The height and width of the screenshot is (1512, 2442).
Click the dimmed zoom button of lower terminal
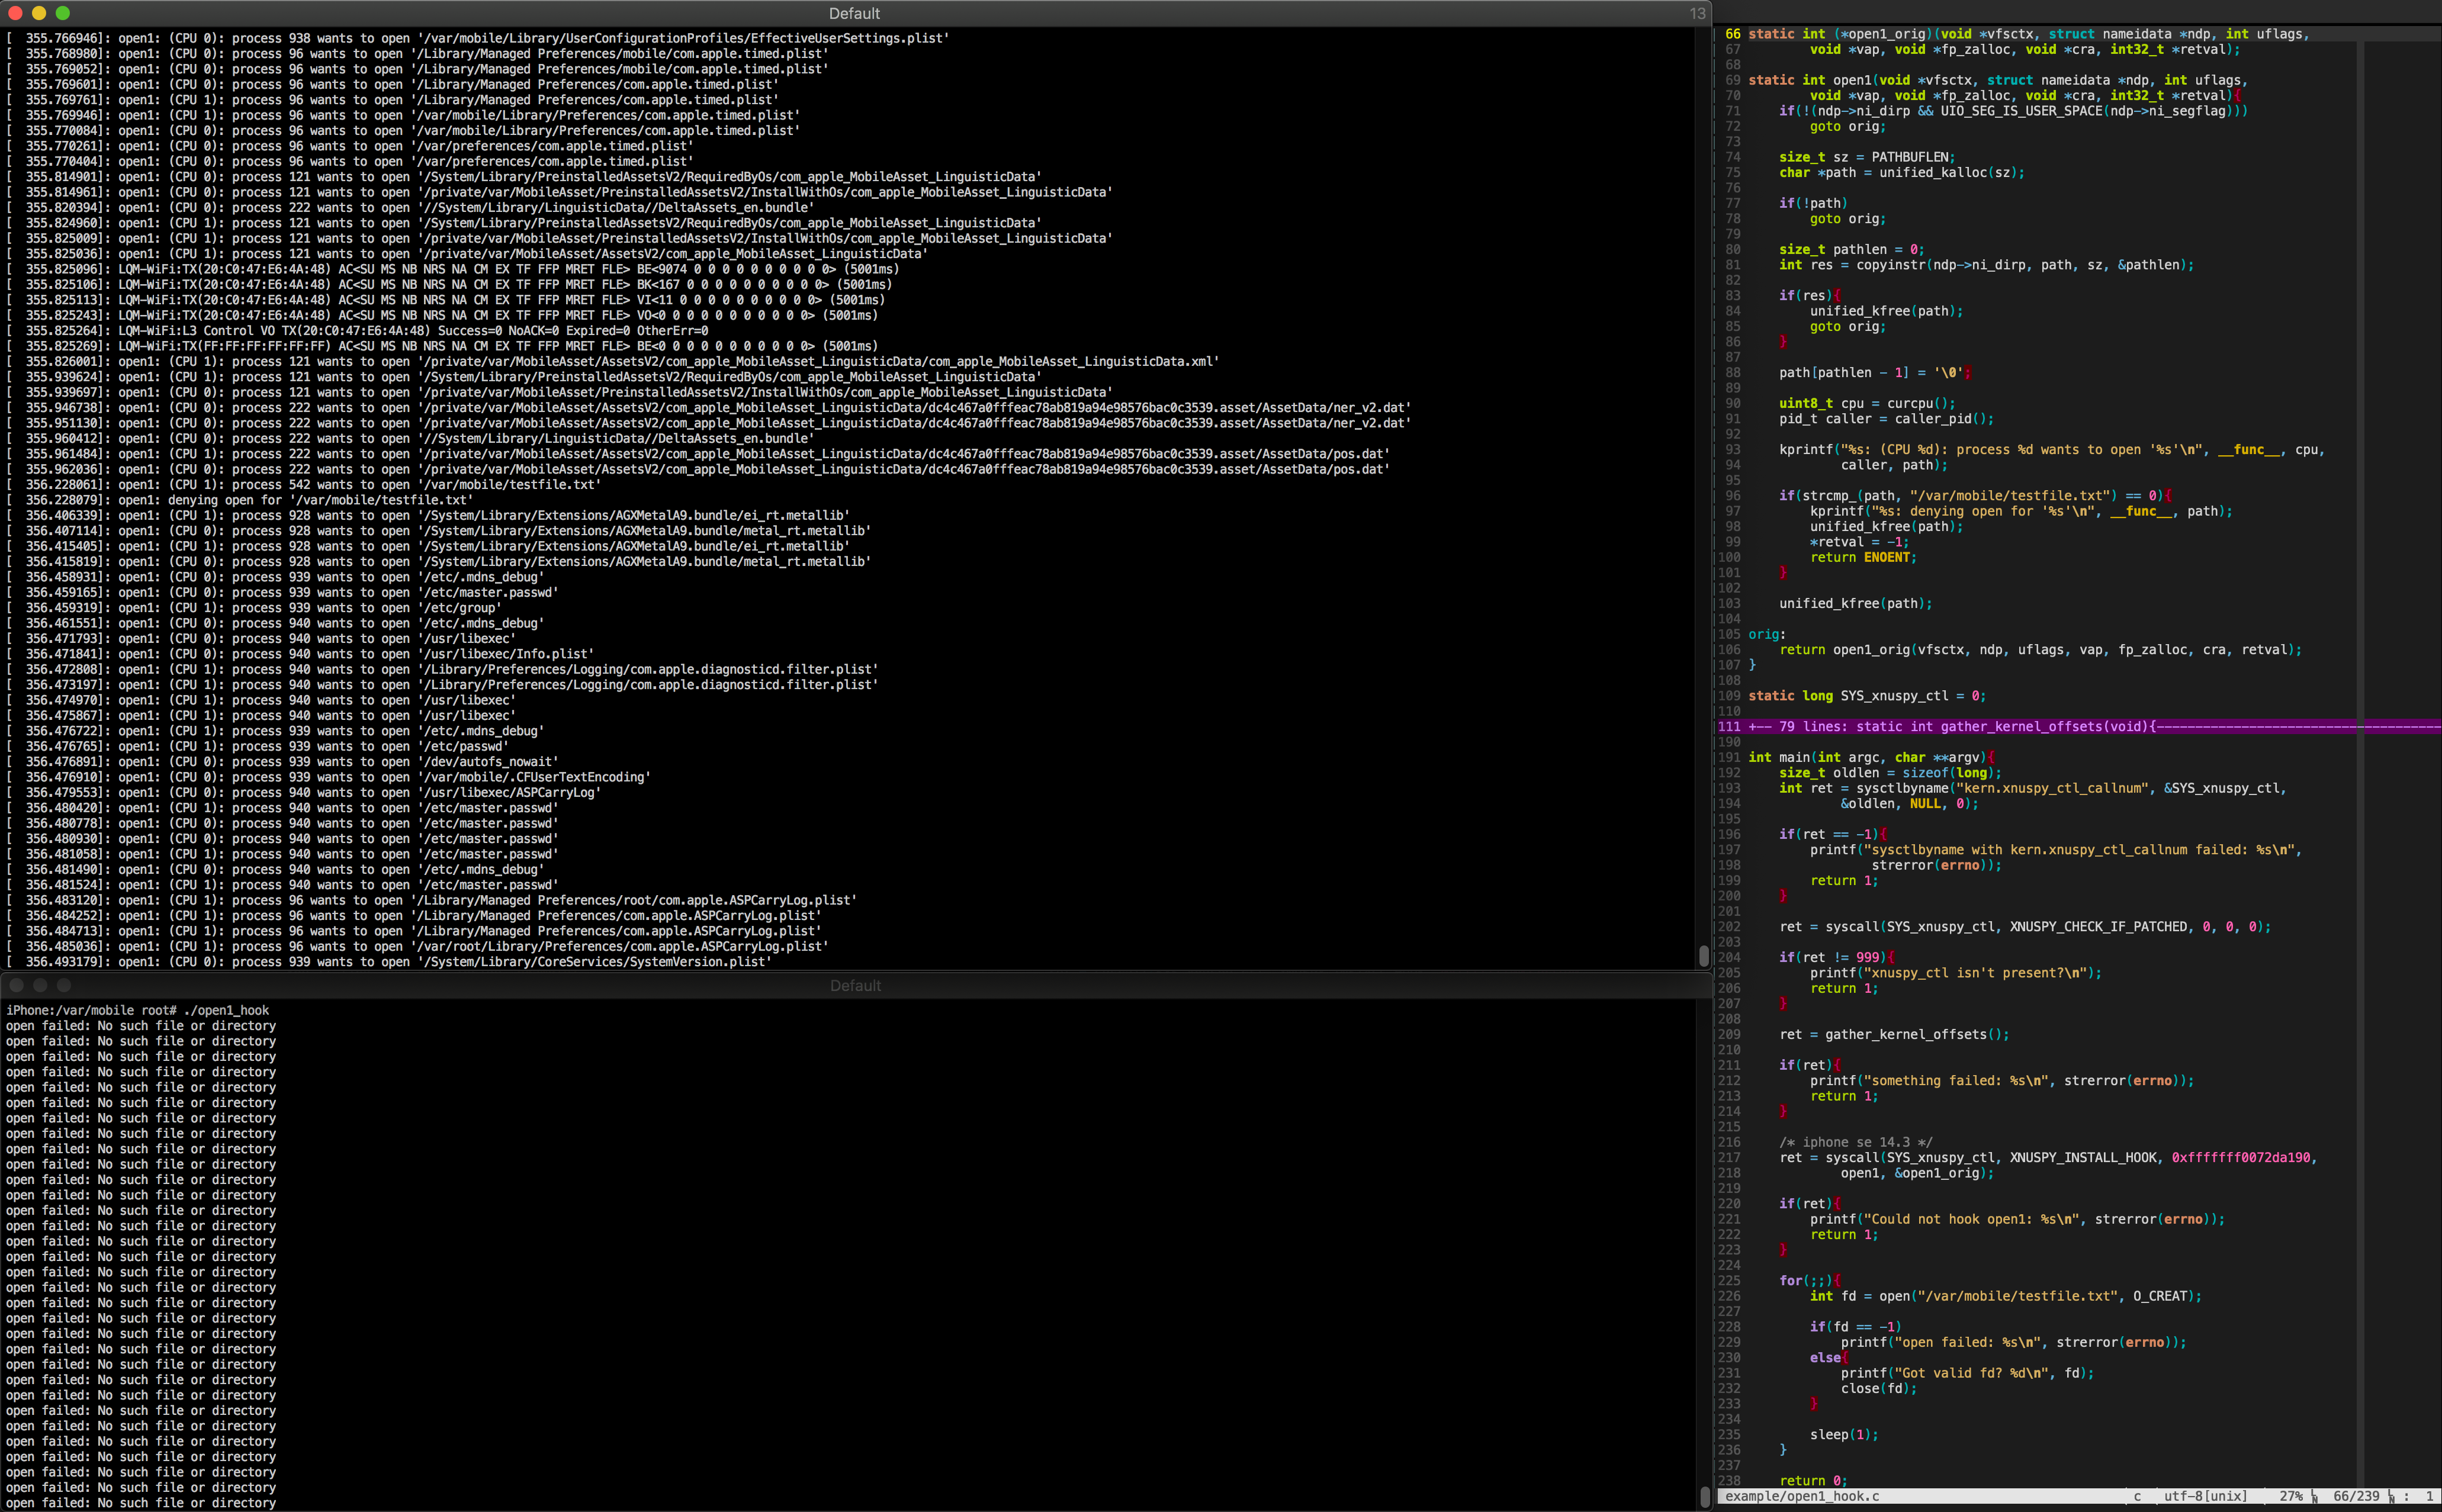pos(63,985)
